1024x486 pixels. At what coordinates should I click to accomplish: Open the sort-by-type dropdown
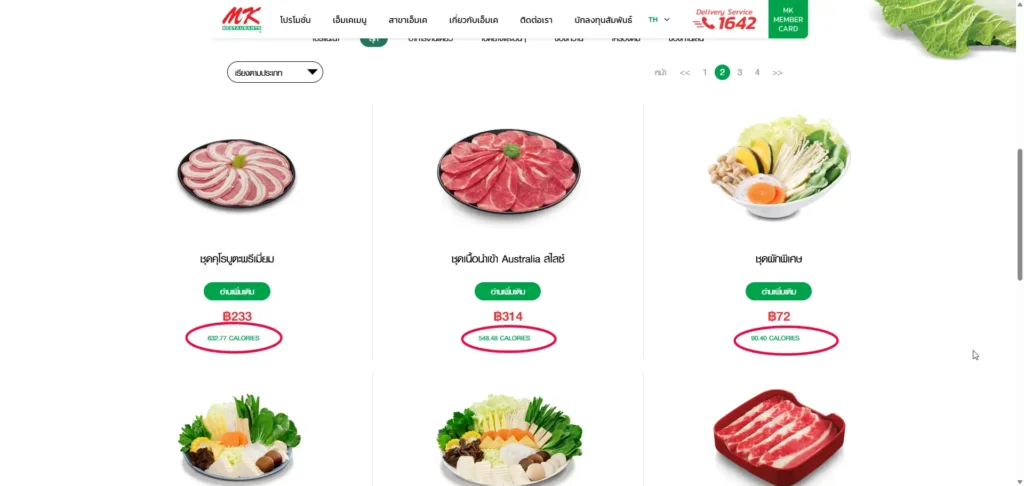pos(275,72)
